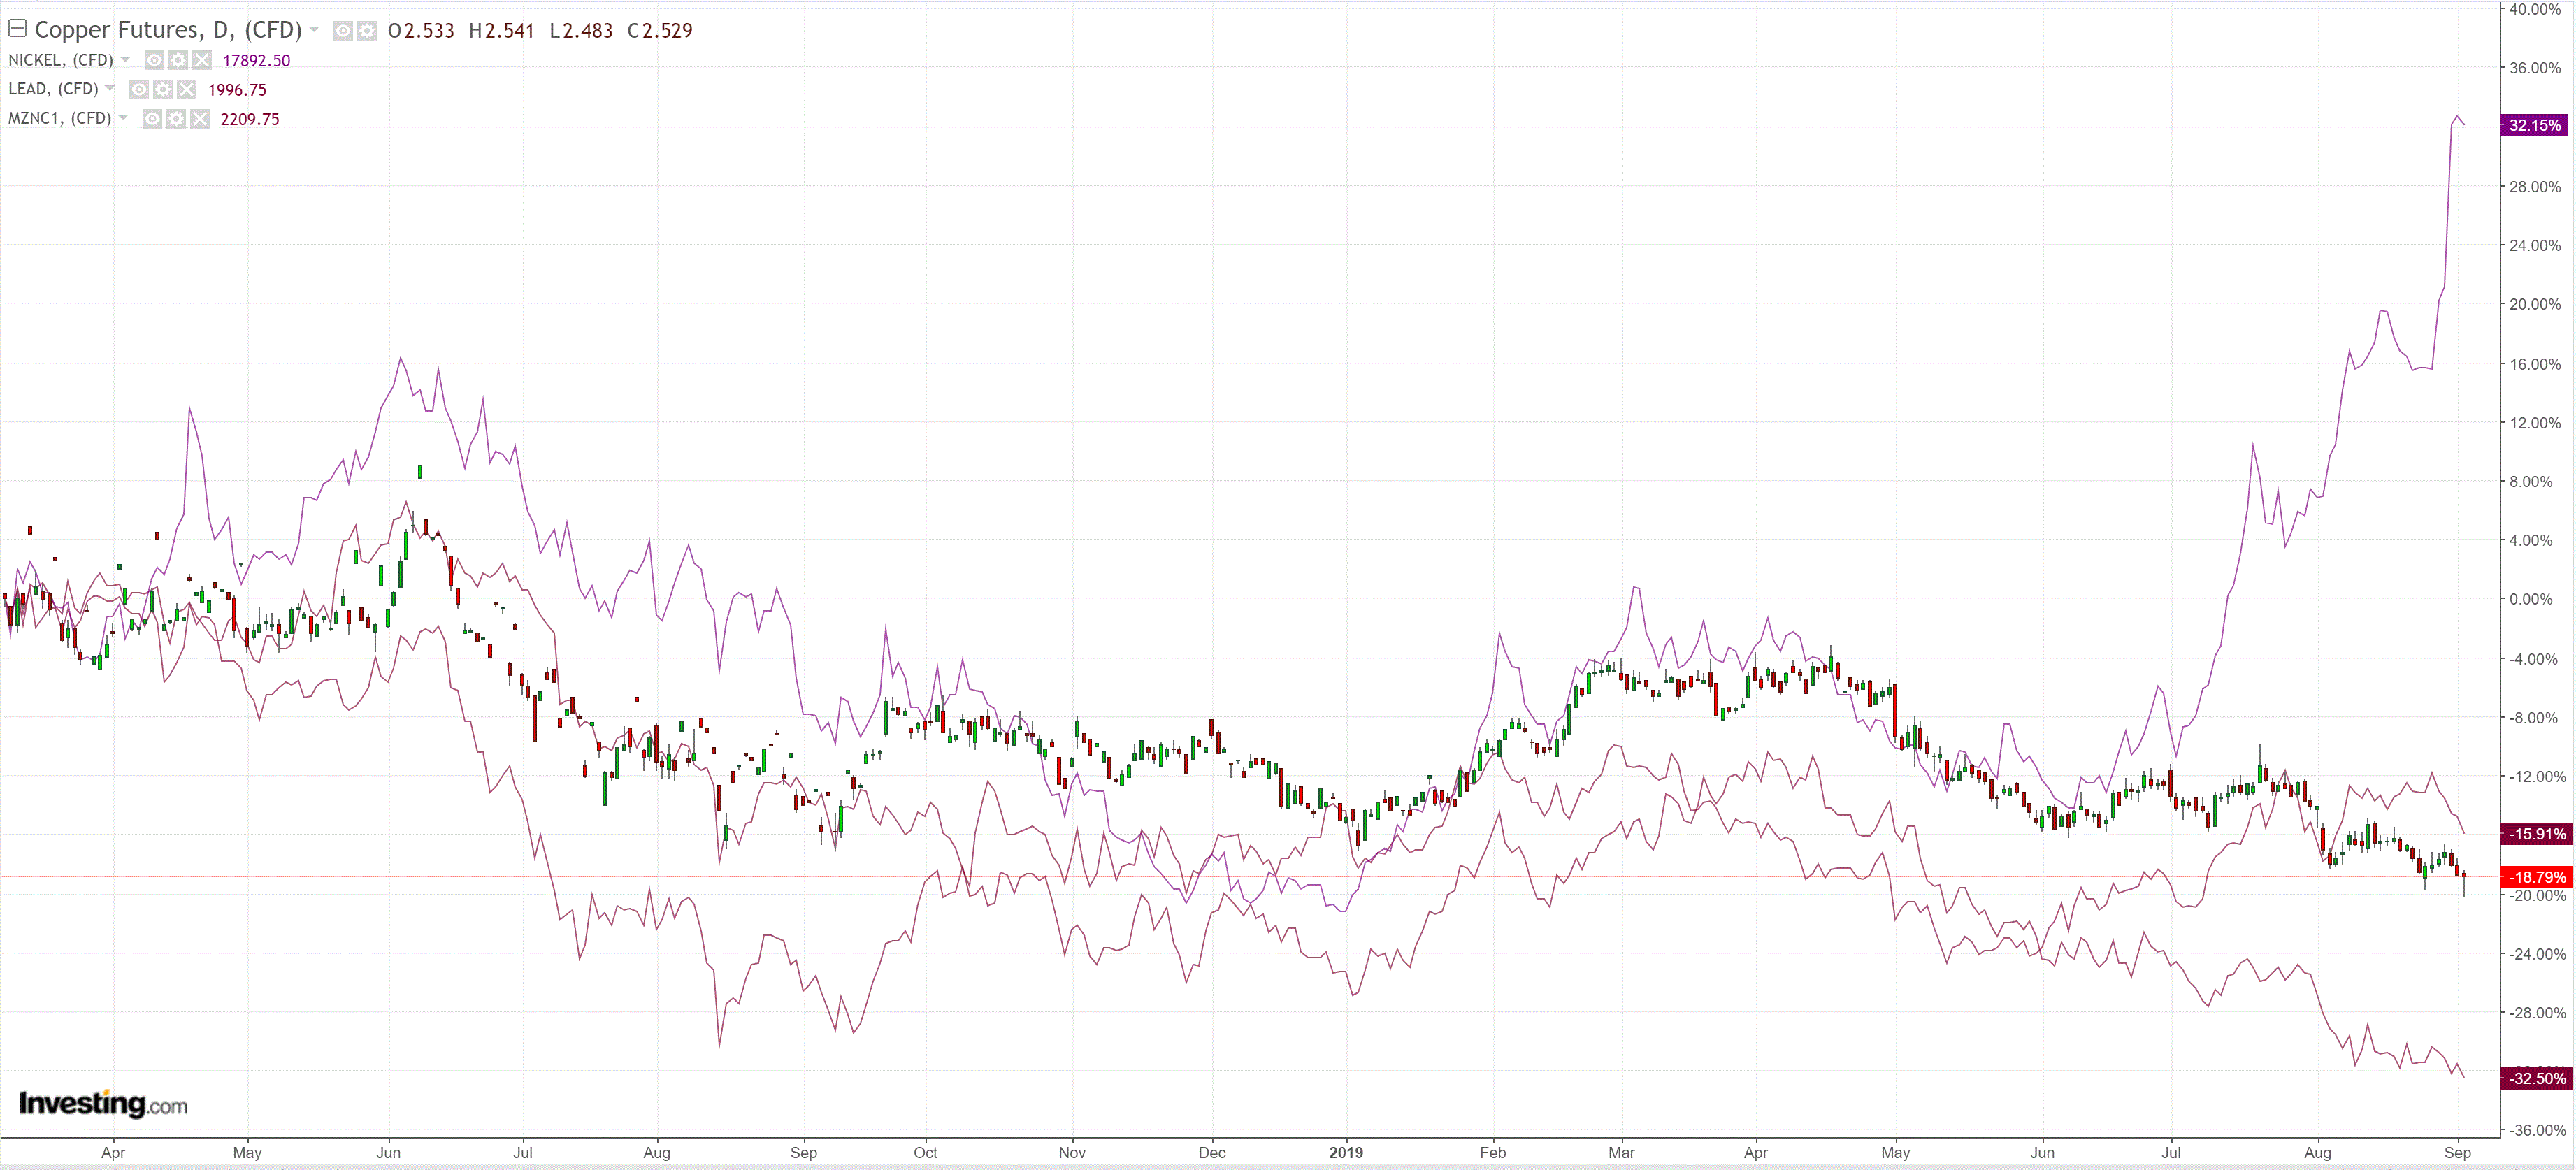Click the Copper Futures, D, (CFD) title

[168, 30]
